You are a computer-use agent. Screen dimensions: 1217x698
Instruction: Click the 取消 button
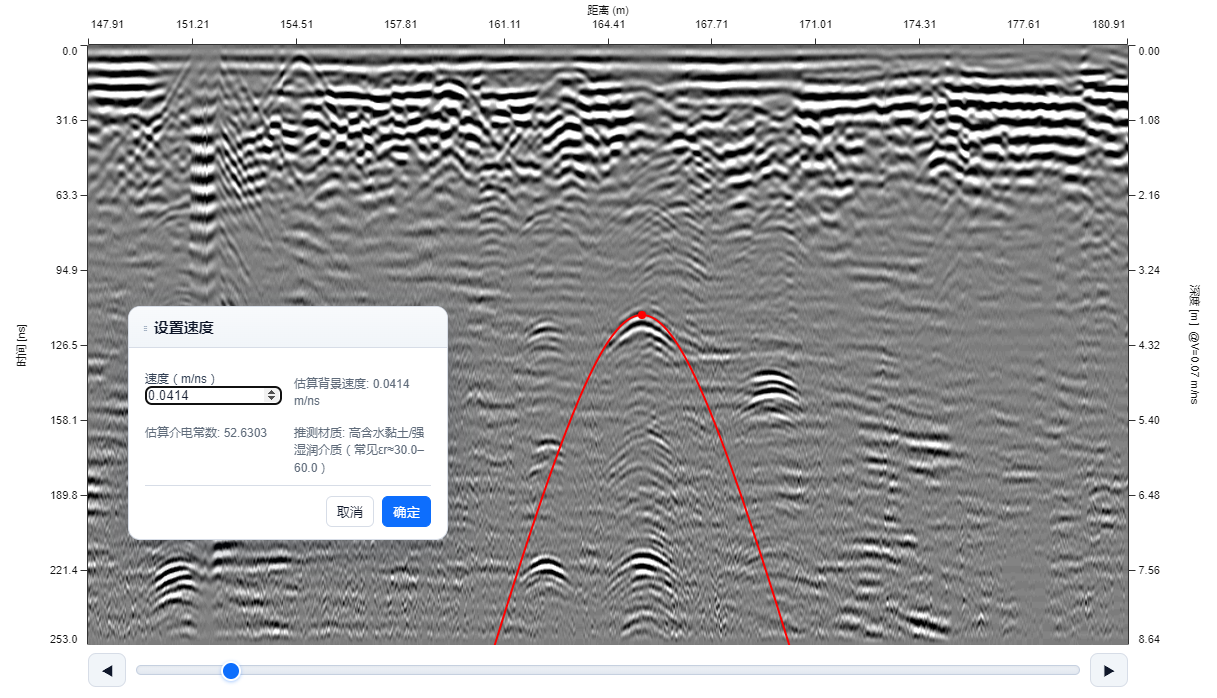350,511
